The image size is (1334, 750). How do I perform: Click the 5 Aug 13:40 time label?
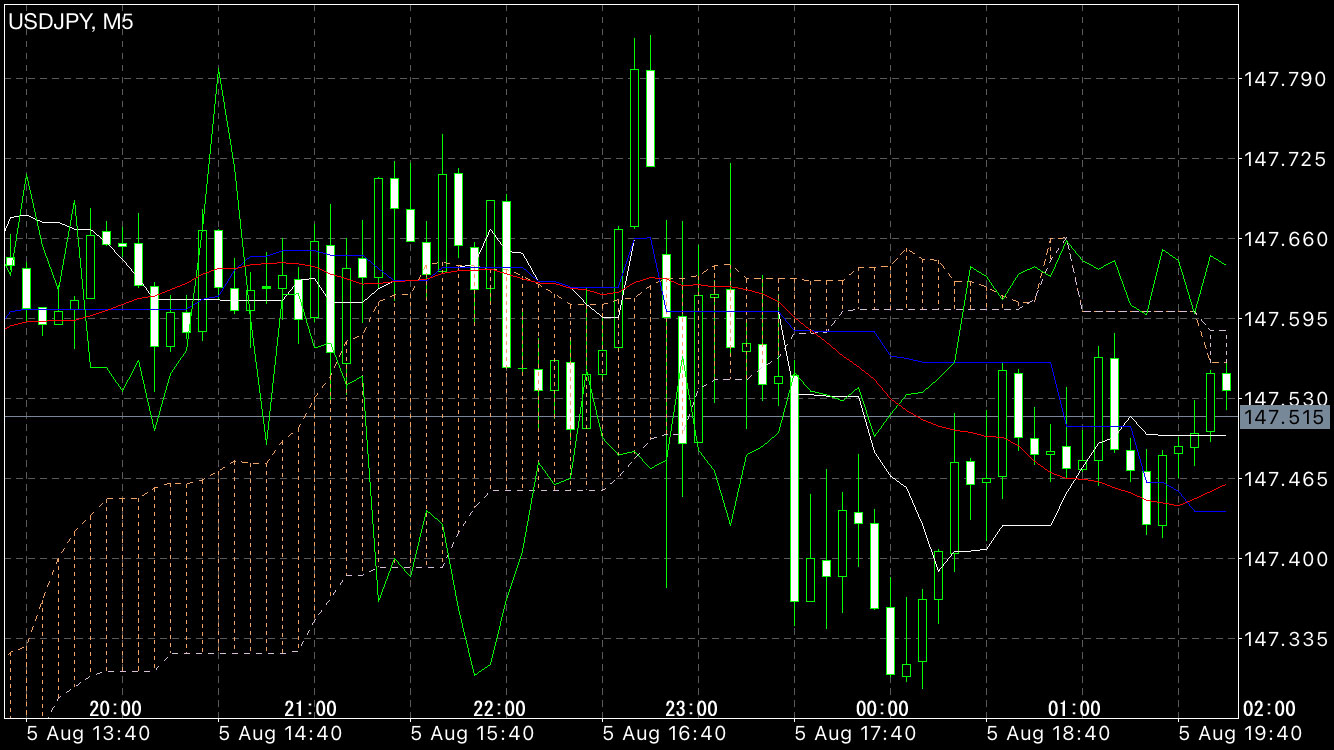coord(89,733)
